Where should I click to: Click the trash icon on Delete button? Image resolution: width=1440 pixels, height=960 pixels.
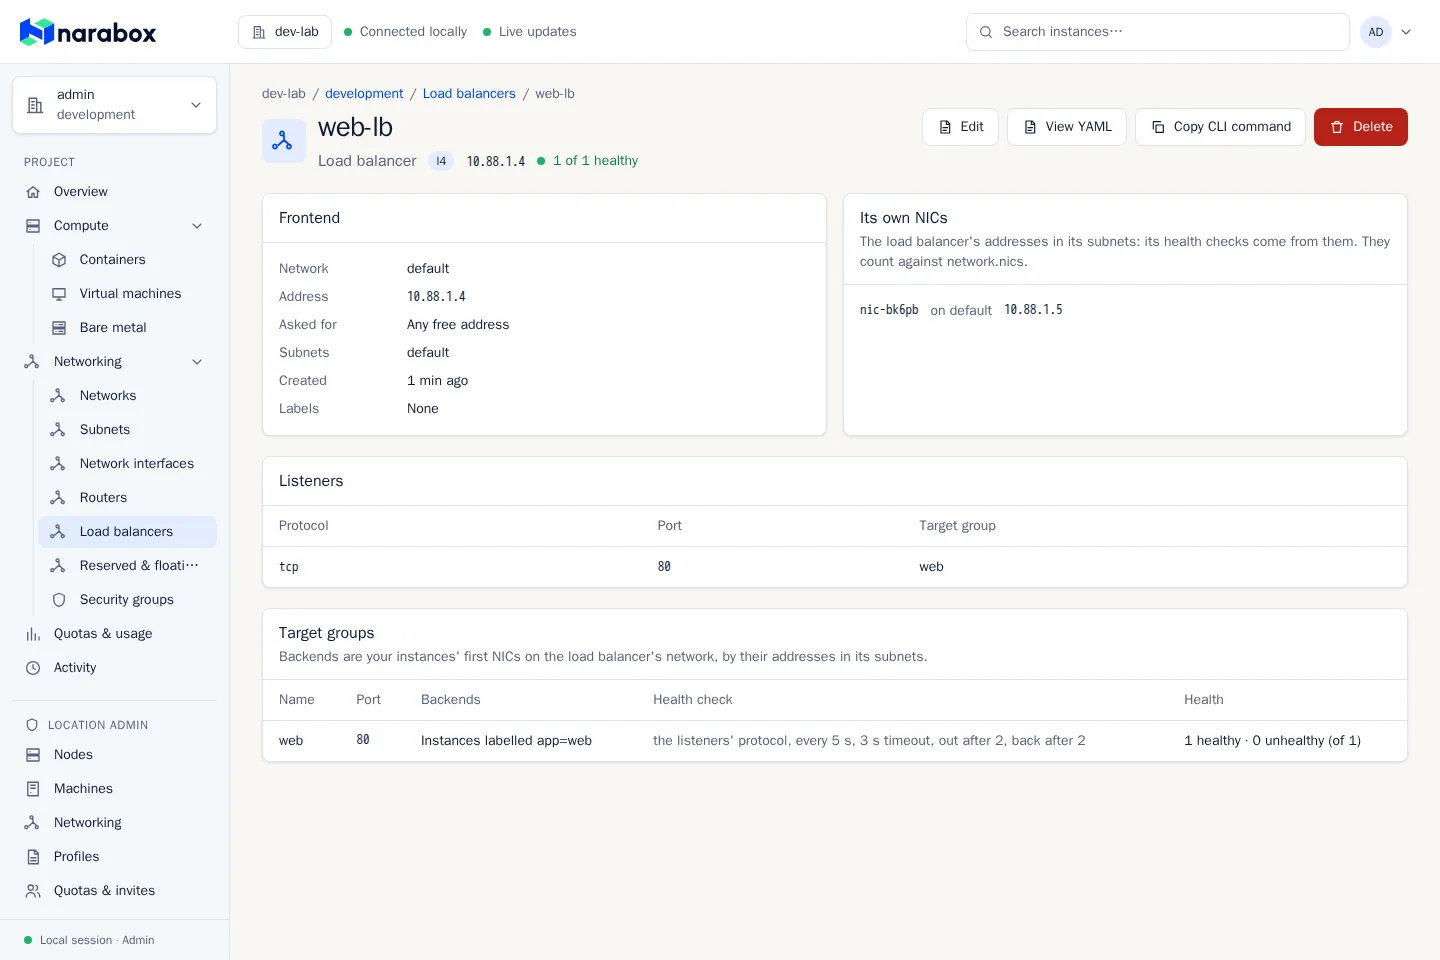tap(1337, 127)
